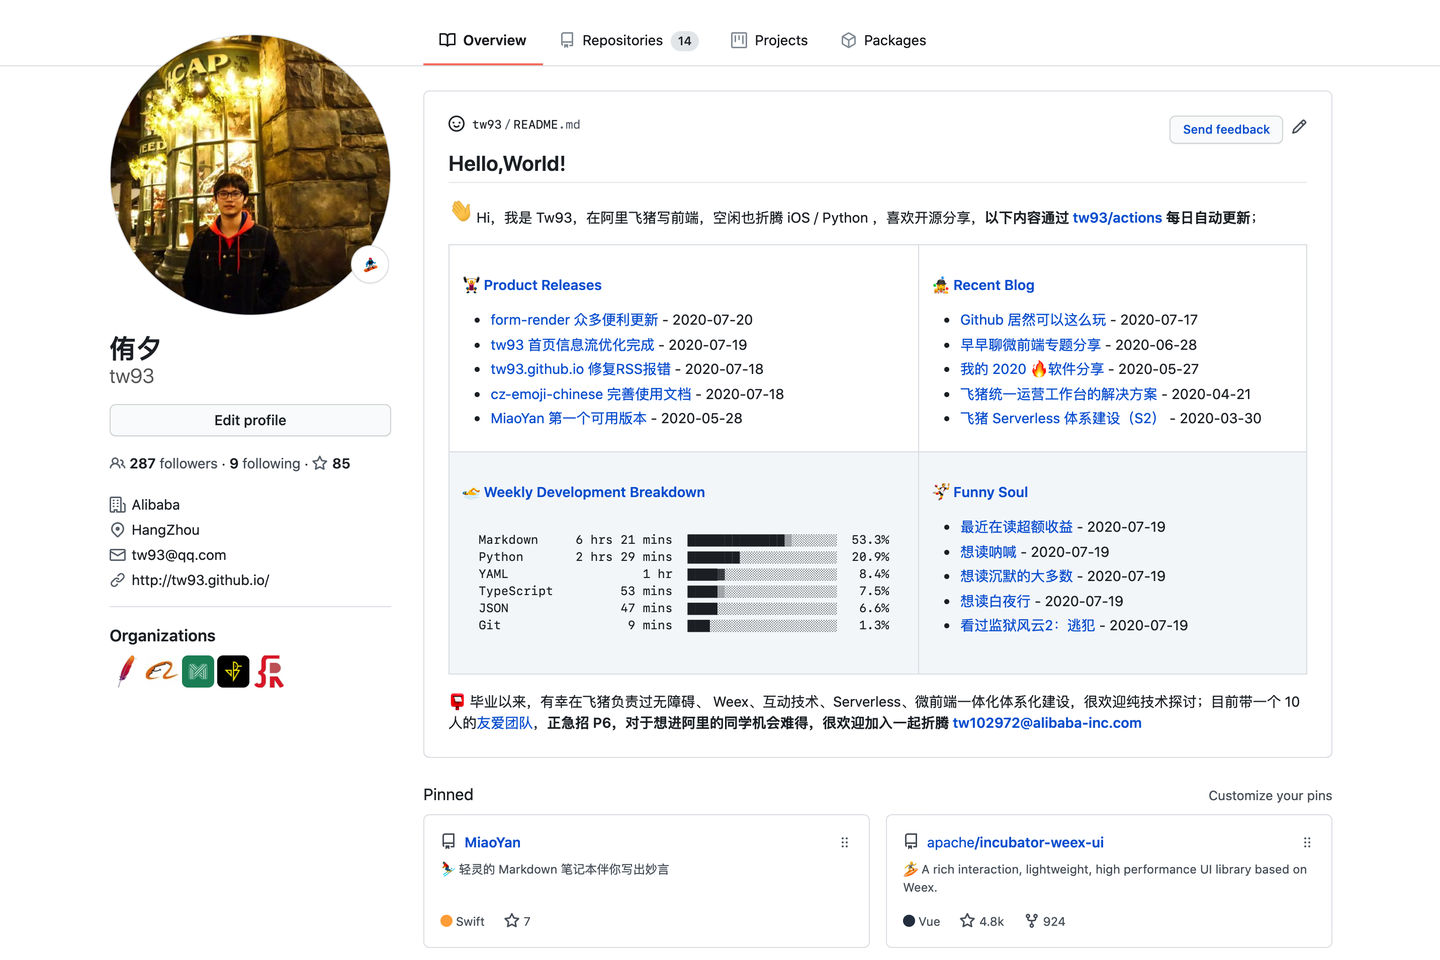Click the location pin icon beside HangZhou

tap(117, 529)
